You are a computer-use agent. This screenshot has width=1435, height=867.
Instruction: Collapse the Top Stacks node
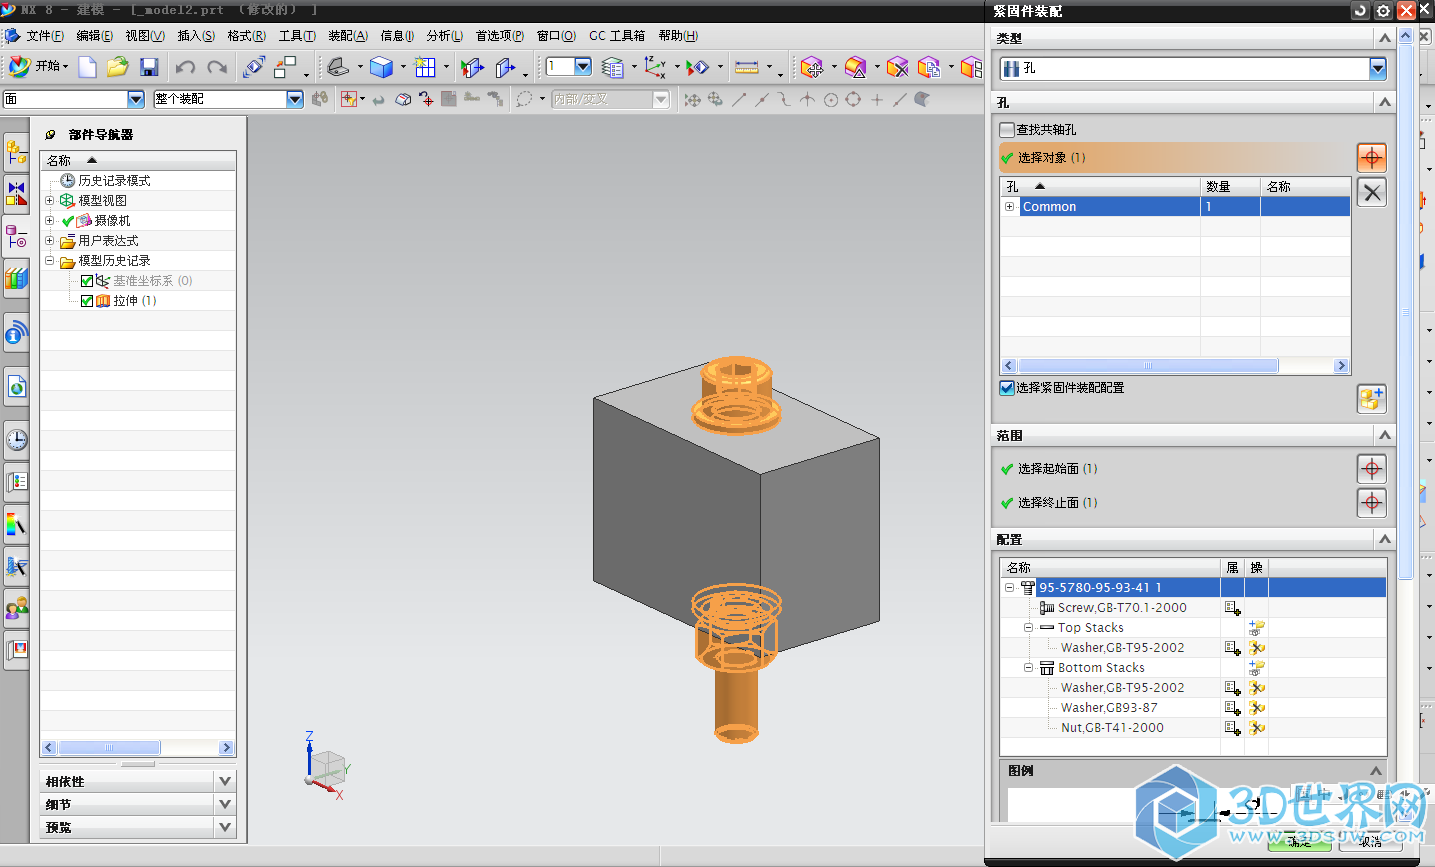click(x=1028, y=628)
